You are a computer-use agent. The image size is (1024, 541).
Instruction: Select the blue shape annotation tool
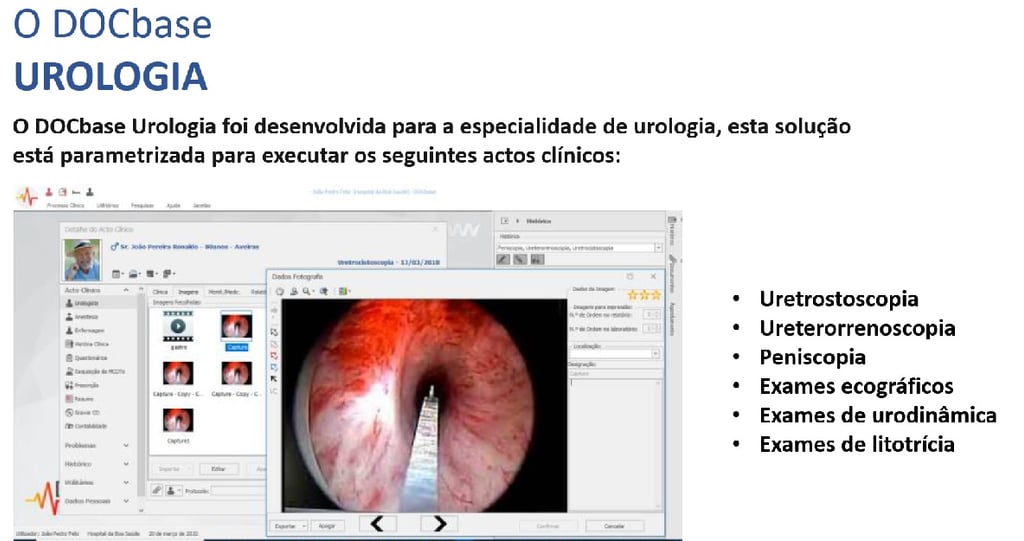(274, 367)
